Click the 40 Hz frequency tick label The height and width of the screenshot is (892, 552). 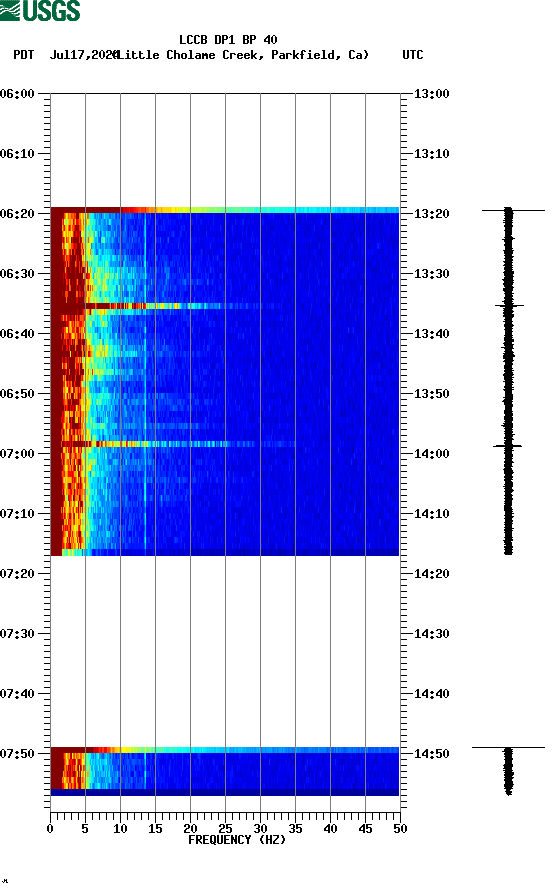point(331,828)
